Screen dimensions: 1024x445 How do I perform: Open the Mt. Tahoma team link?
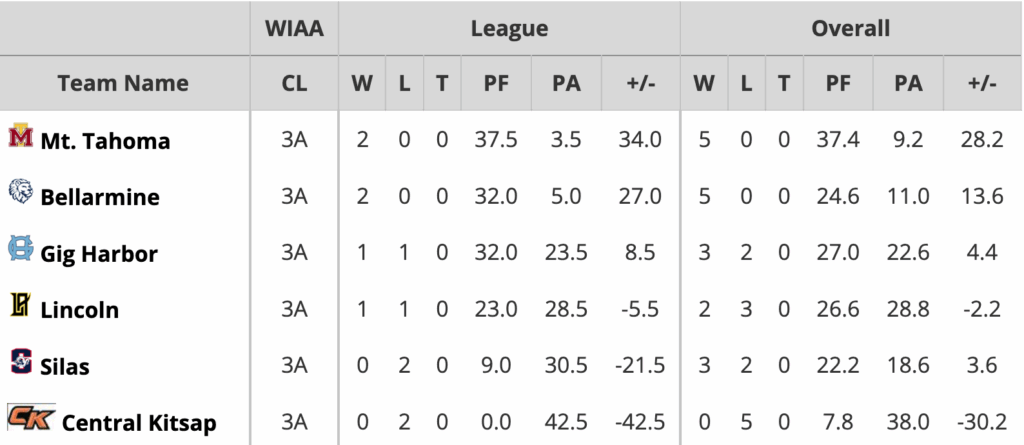point(105,141)
